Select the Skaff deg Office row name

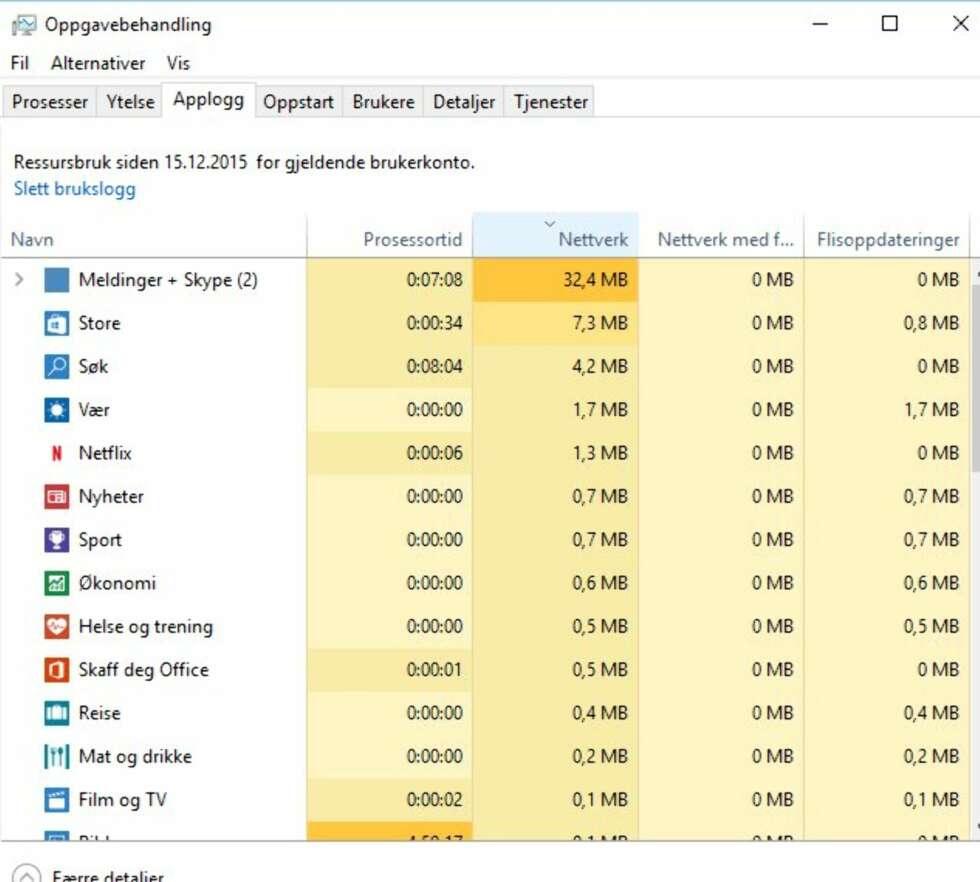point(144,670)
